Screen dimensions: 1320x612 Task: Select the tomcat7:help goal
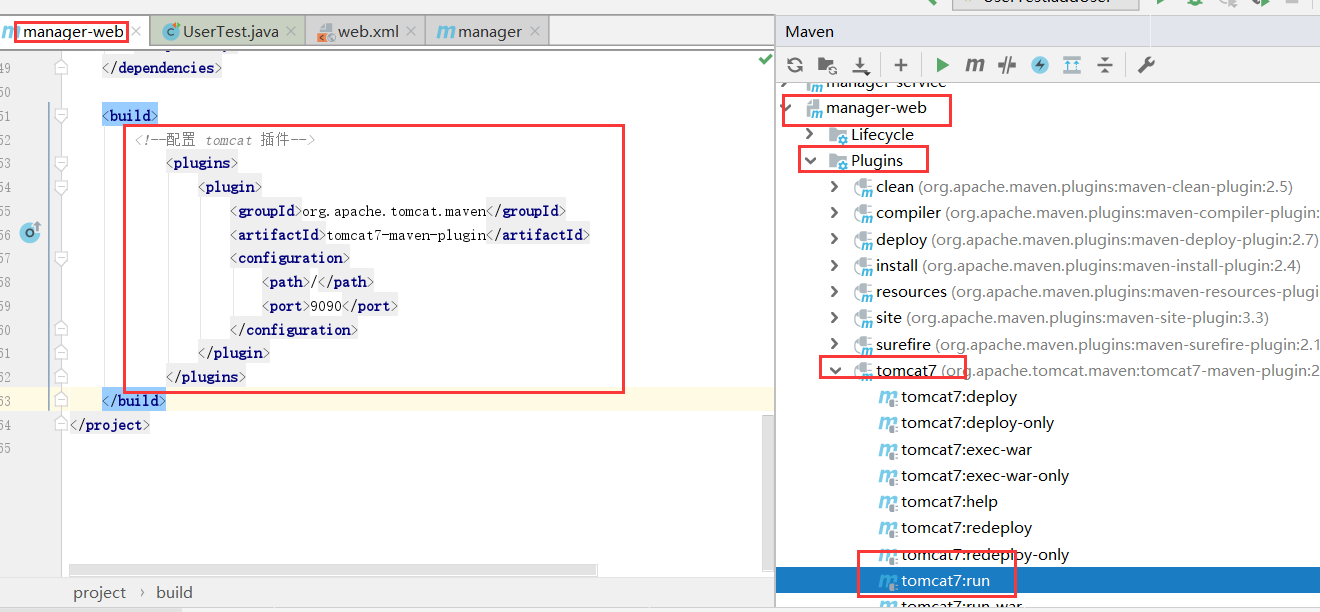point(949,501)
